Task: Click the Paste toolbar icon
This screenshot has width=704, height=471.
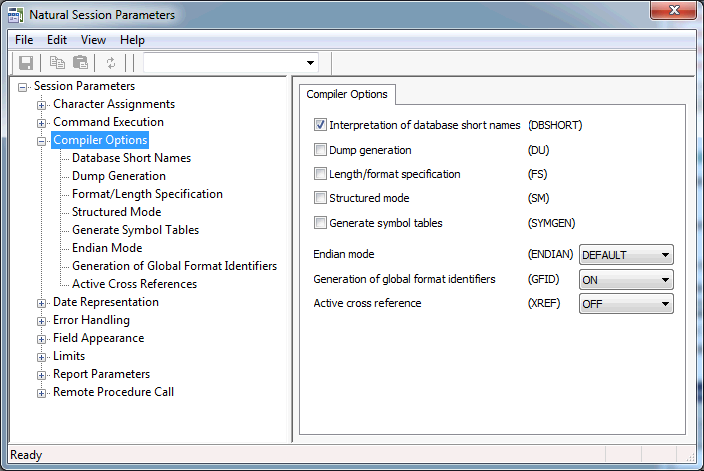Action: [80, 63]
